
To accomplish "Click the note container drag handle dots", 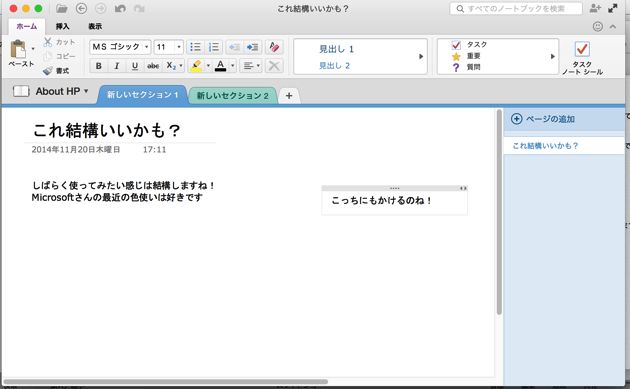I will pos(395,188).
